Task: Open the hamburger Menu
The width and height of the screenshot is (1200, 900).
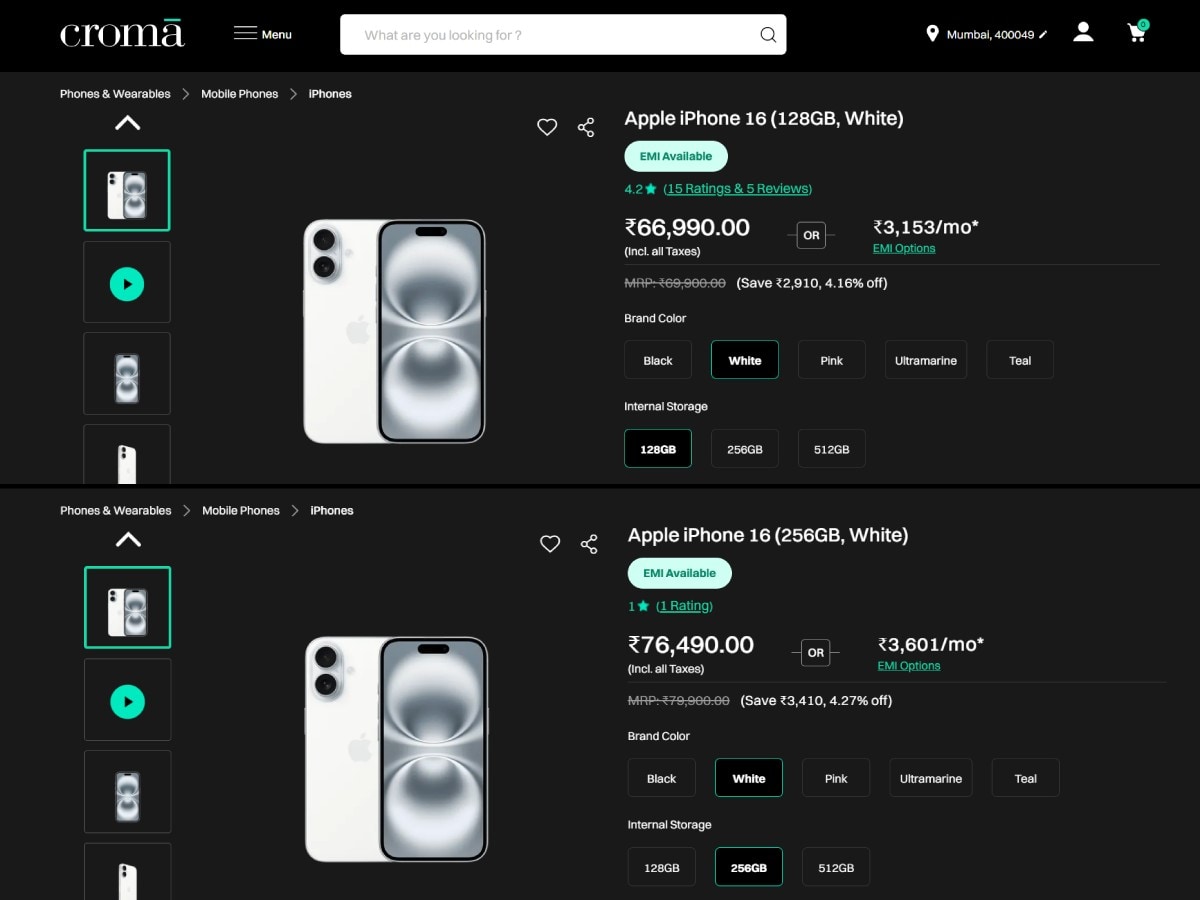Action: (262, 34)
